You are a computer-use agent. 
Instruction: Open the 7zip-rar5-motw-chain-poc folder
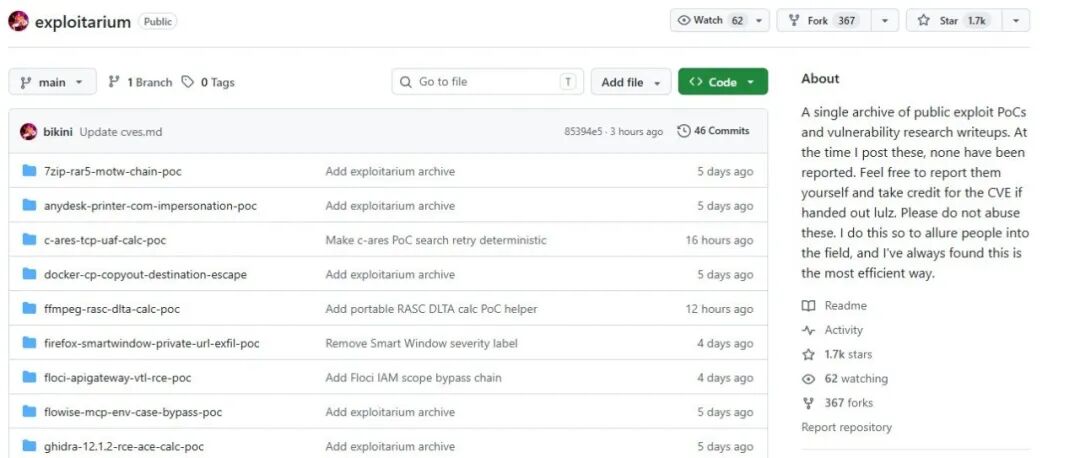[113, 171]
